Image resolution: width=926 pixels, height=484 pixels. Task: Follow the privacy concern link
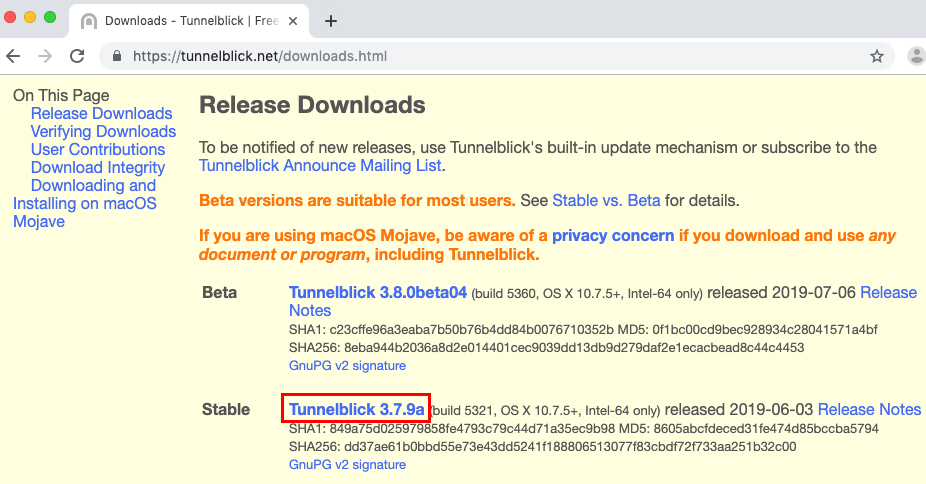613,236
